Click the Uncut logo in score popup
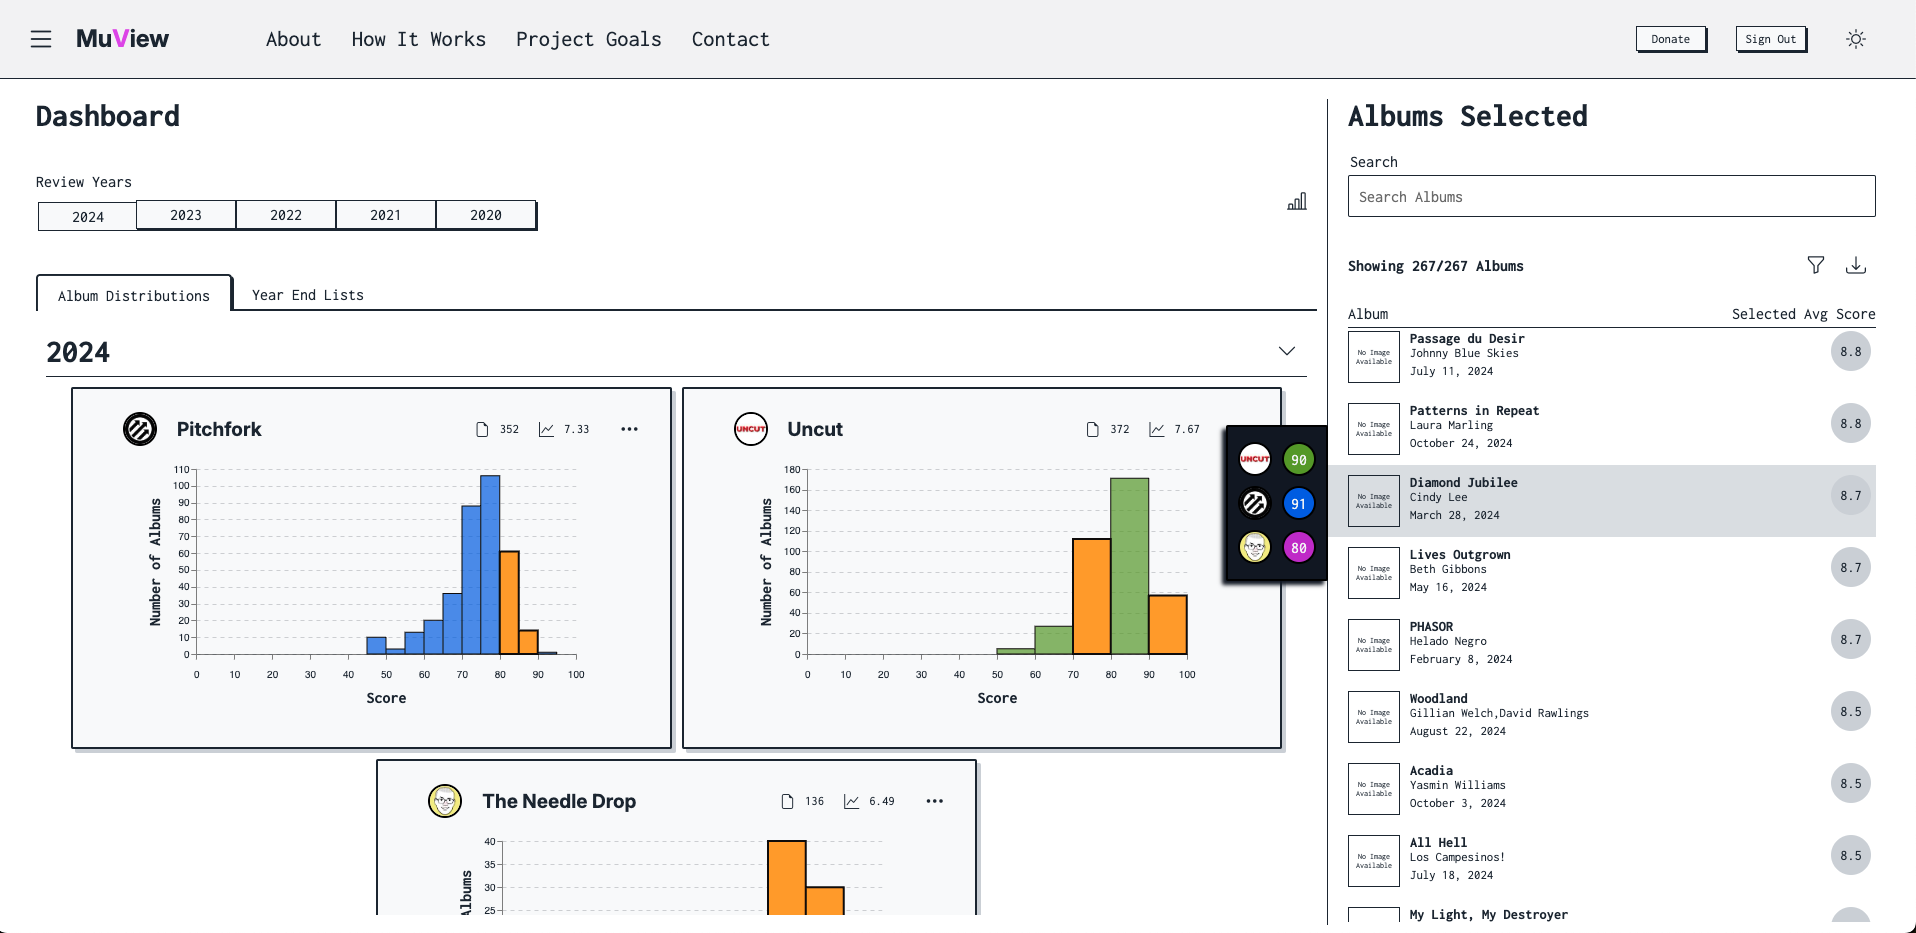Image resolution: width=1916 pixels, height=933 pixels. tap(1254, 459)
